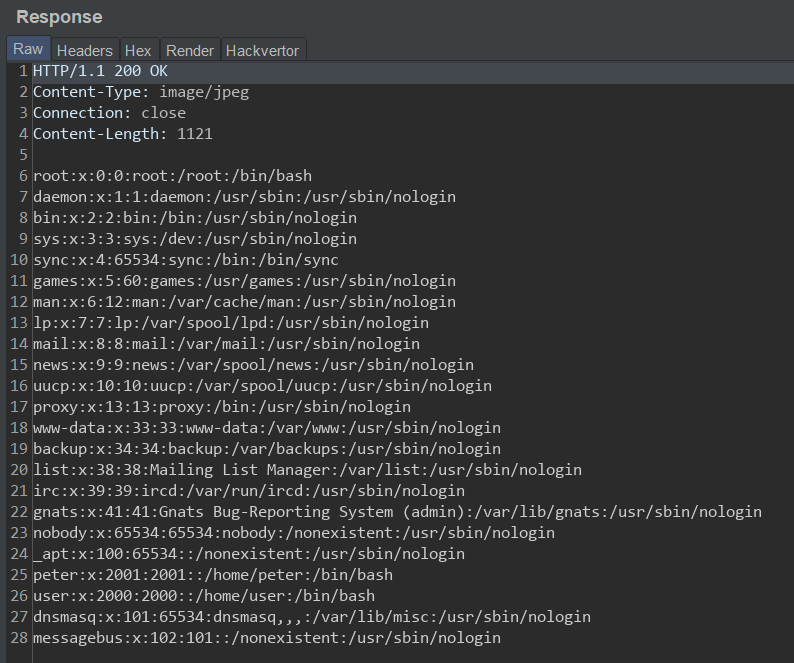Click the nobody:x:65534 passwd entry
This screenshot has height=663, width=794.
[x=294, y=533]
